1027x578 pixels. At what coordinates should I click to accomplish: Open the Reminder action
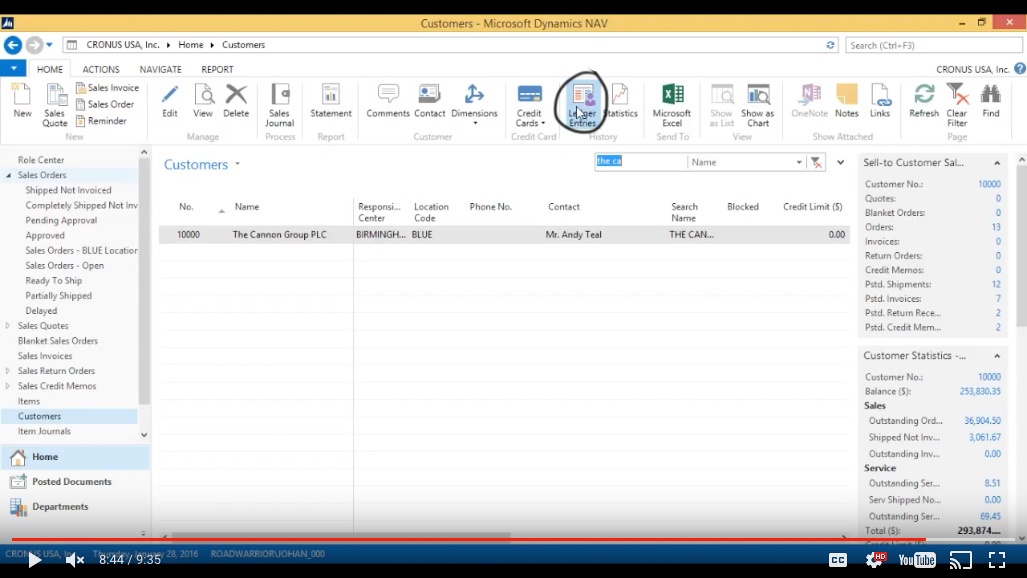(101, 121)
